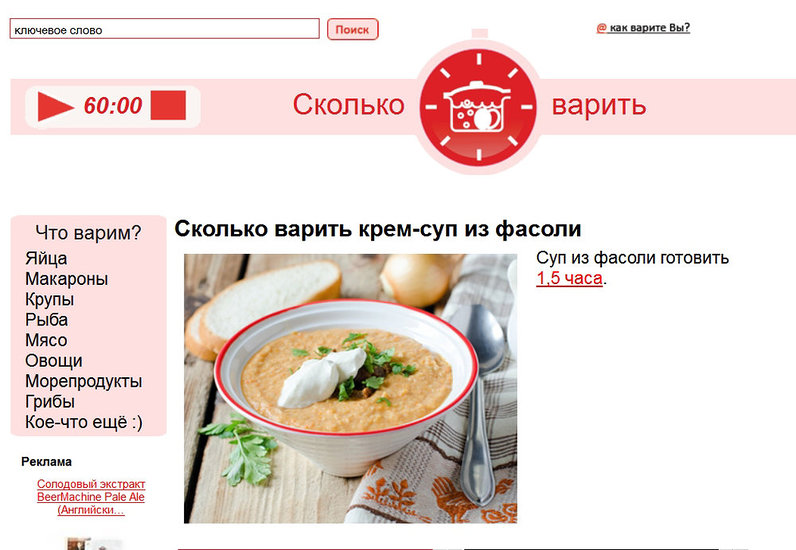Stop the timer with the red square
796x550 pixels.
(x=168, y=106)
